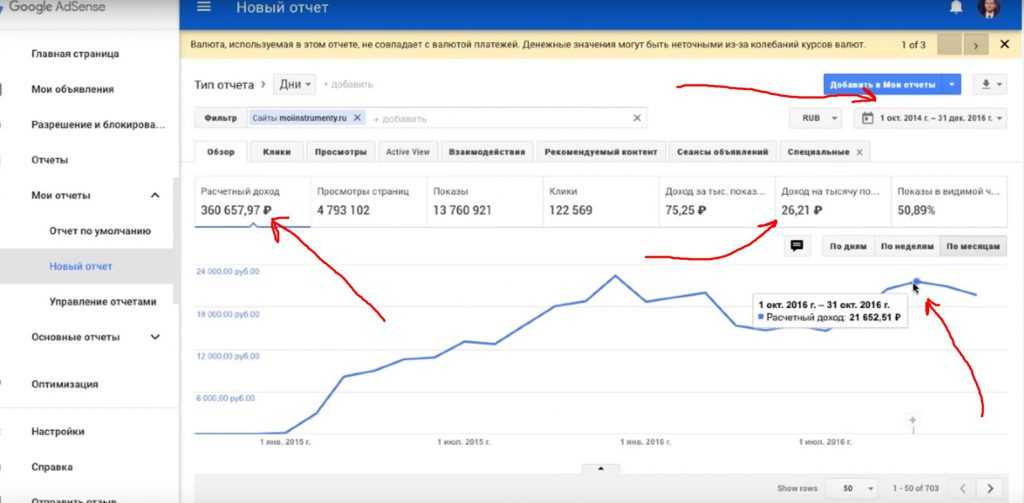This screenshot has width=1024, height=503.
Task: Go to next notification message arrow
Action: [x=976, y=45]
